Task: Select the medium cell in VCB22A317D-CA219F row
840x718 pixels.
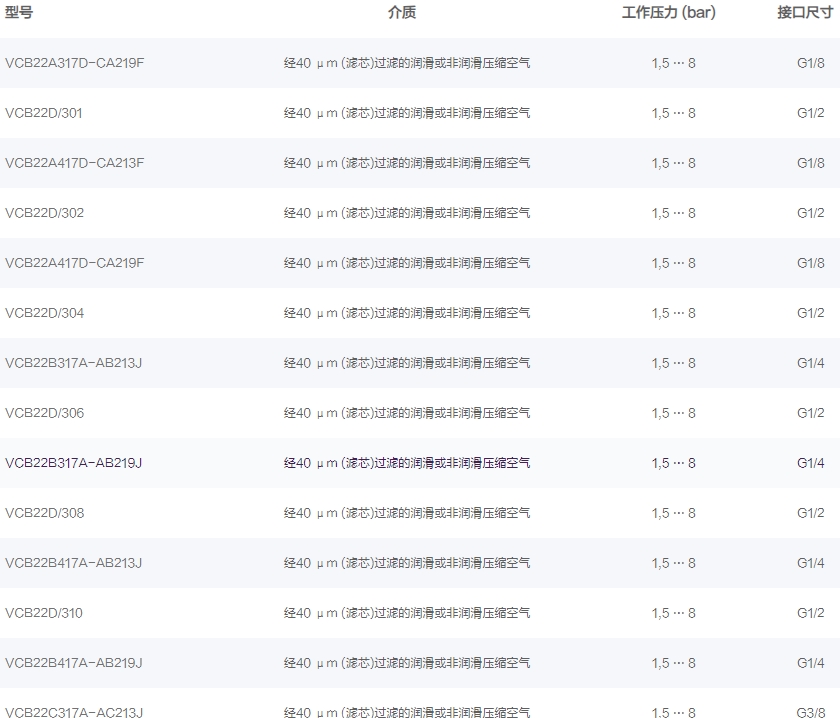Action: (x=407, y=63)
